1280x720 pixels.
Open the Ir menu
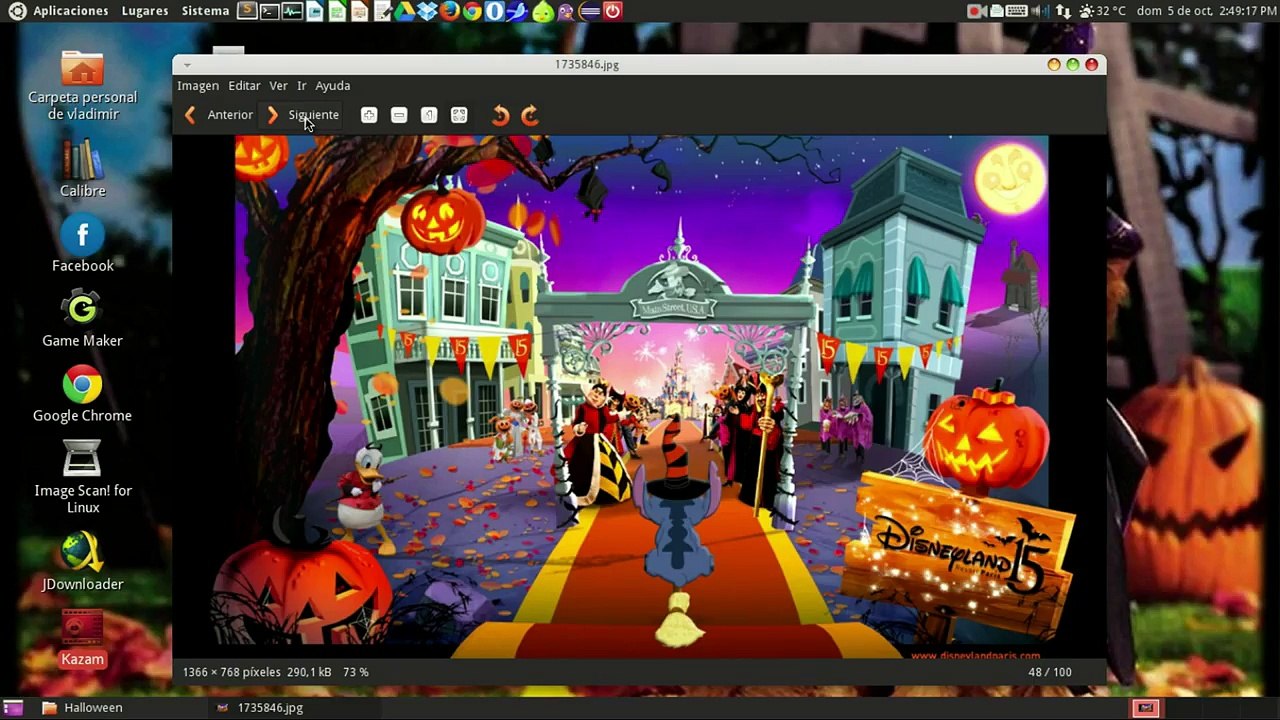301,86
